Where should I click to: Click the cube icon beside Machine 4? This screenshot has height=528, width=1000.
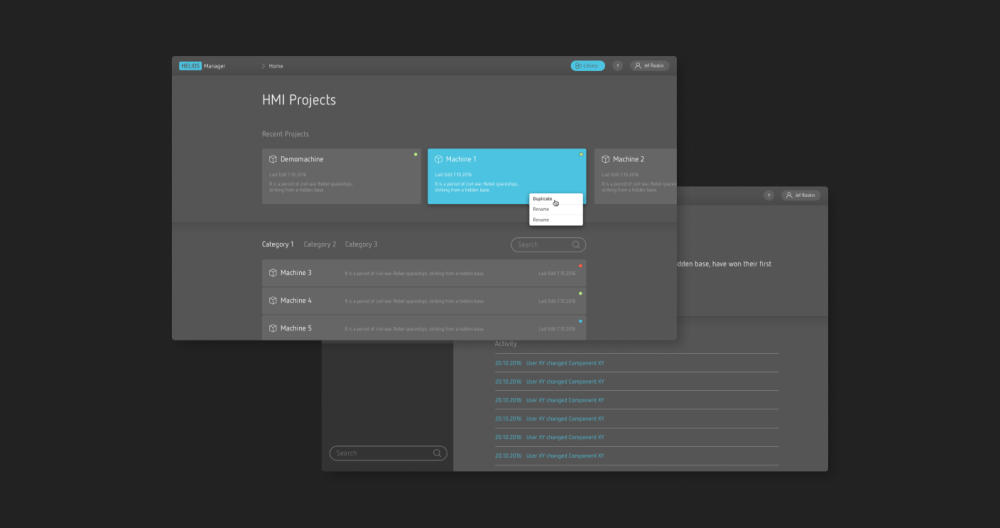(x=273, y=300)
